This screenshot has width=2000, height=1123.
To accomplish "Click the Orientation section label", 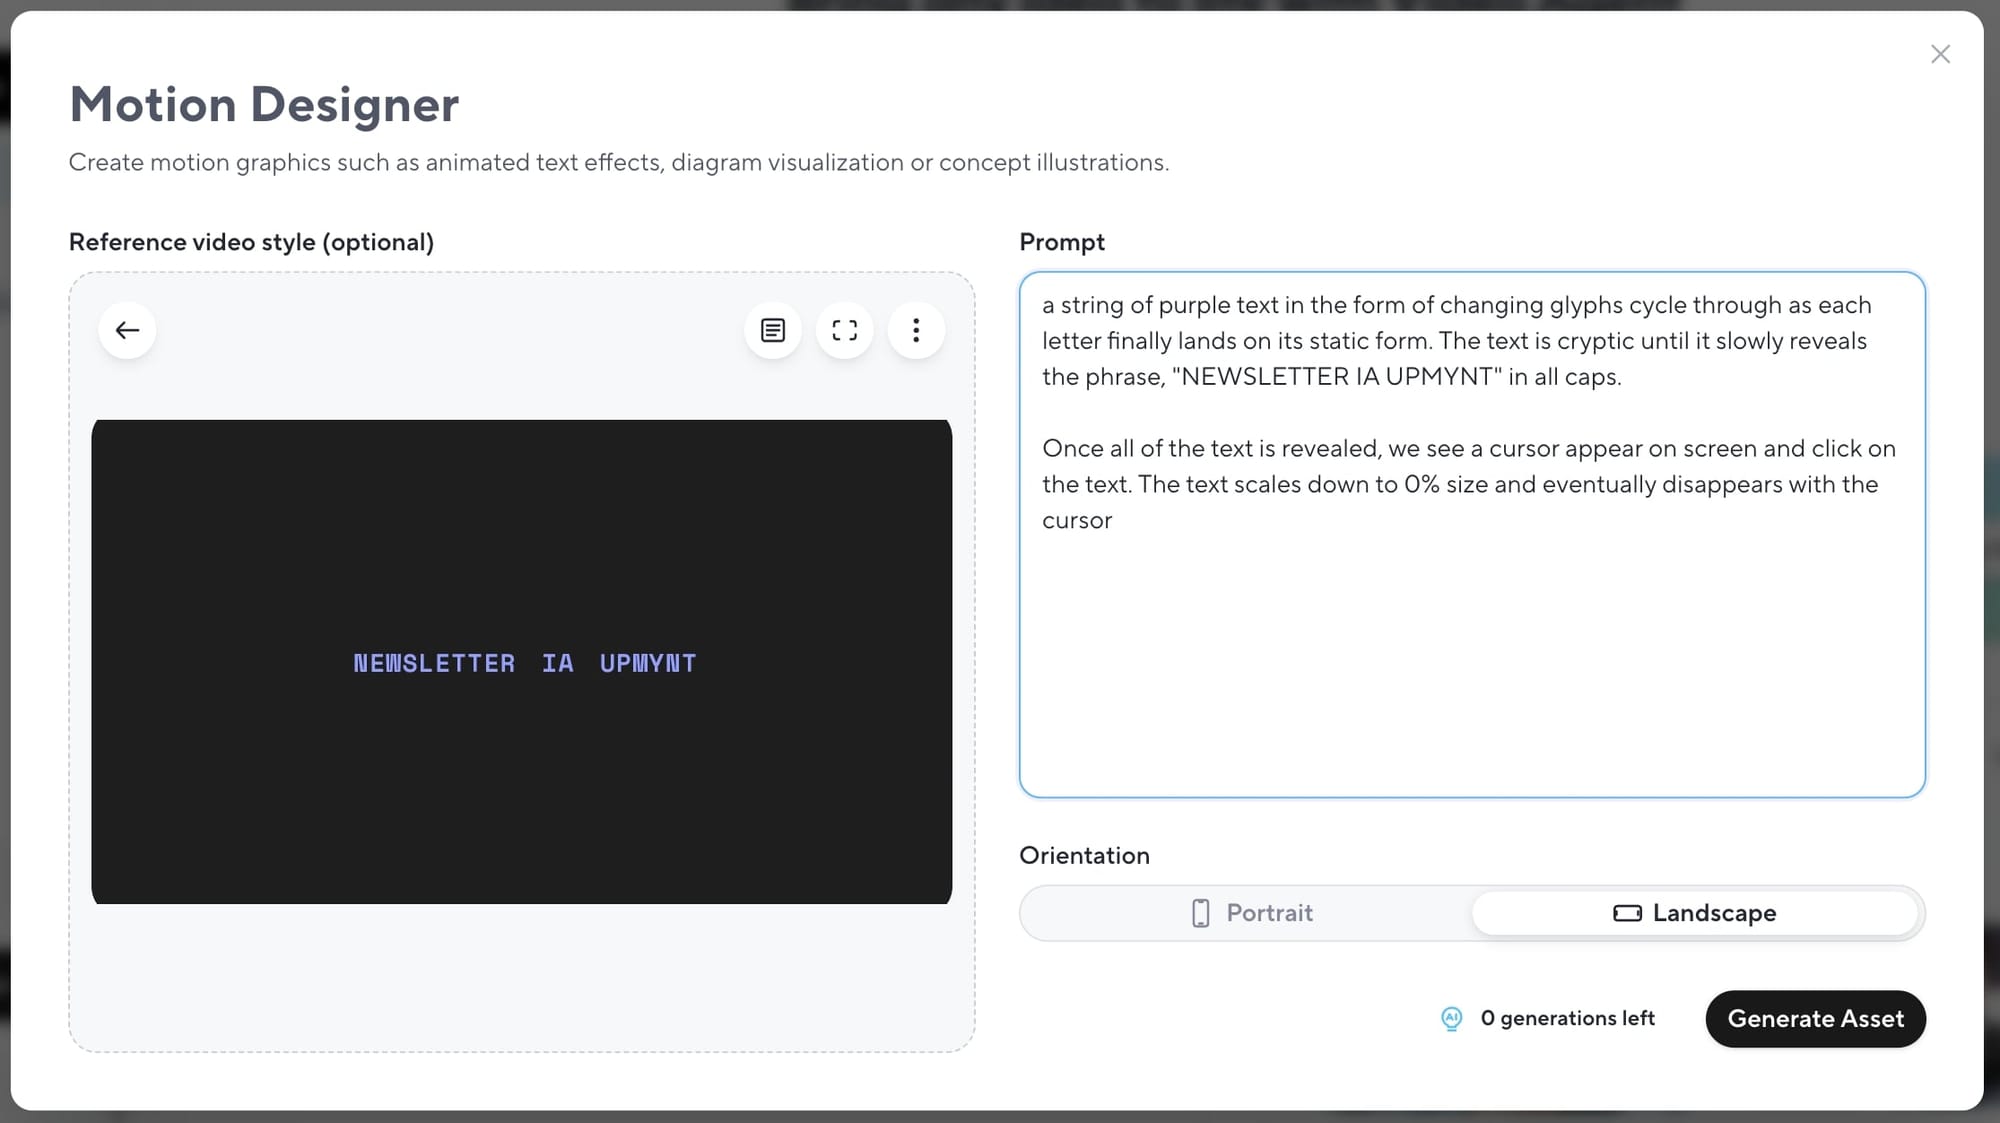I will (x=1084, y=855).
